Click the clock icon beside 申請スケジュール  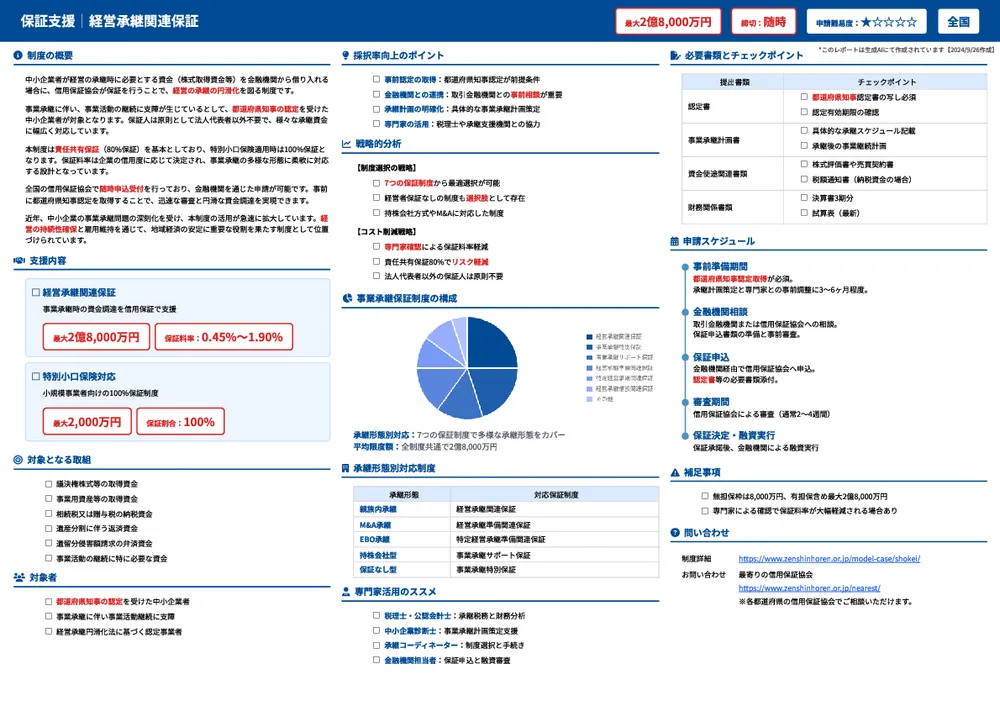click(x=674, y=241)
